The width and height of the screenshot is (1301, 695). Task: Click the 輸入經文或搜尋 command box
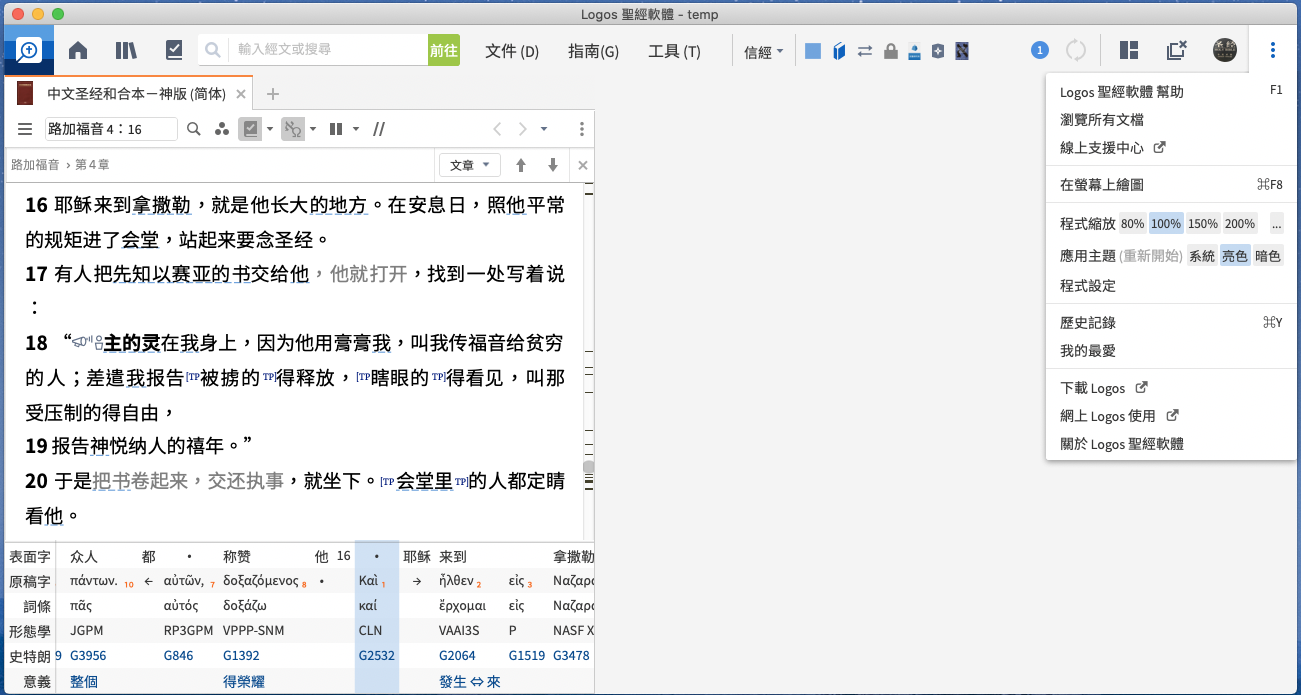(328, 50)
